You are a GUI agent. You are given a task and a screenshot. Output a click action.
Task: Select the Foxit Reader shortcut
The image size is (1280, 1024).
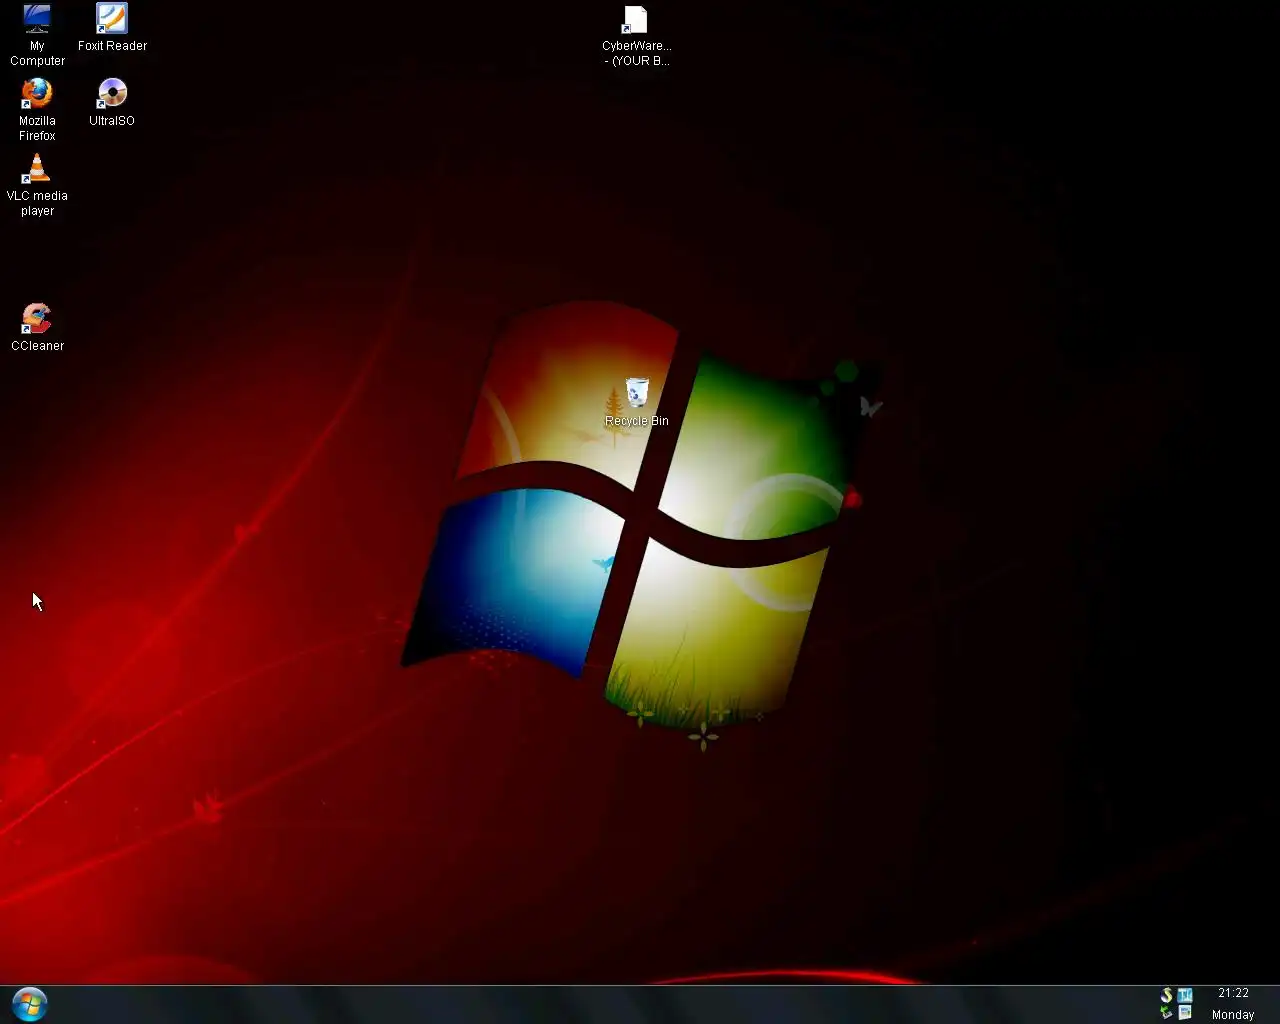coord(112,27)
